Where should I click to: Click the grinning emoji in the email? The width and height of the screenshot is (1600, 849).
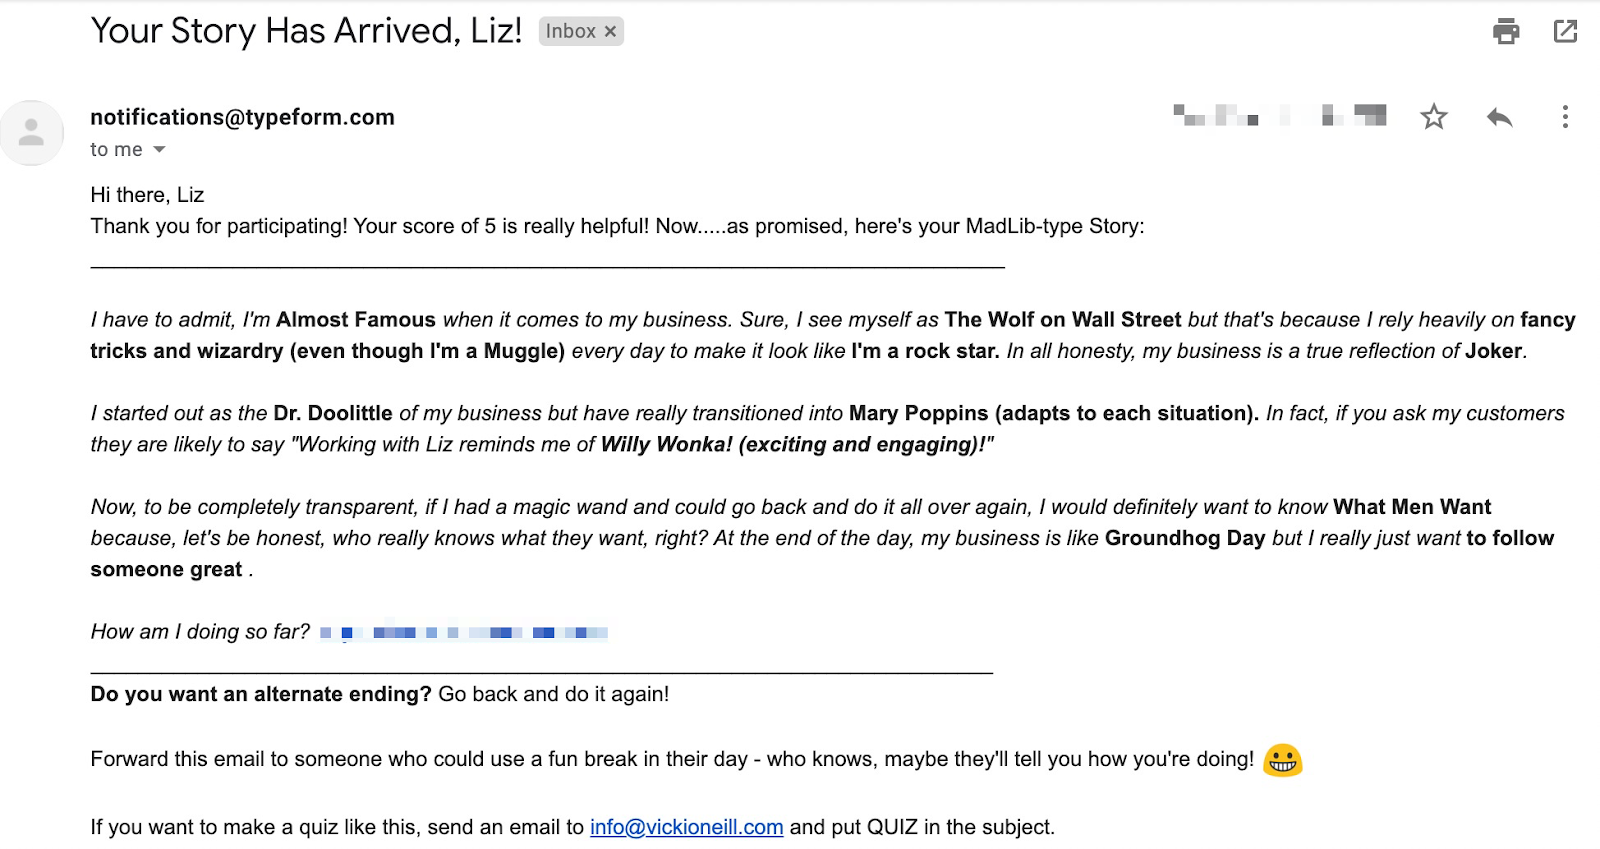(x=1283, y=760)
